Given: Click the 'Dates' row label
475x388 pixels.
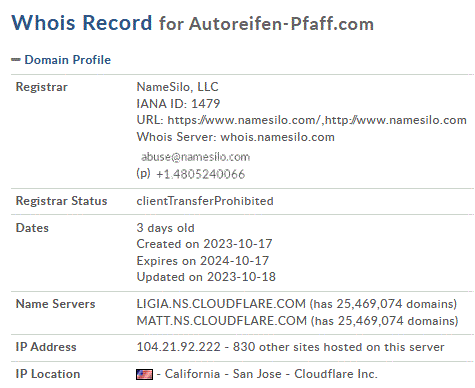Looking at the screenshot, I should [32, 228].
